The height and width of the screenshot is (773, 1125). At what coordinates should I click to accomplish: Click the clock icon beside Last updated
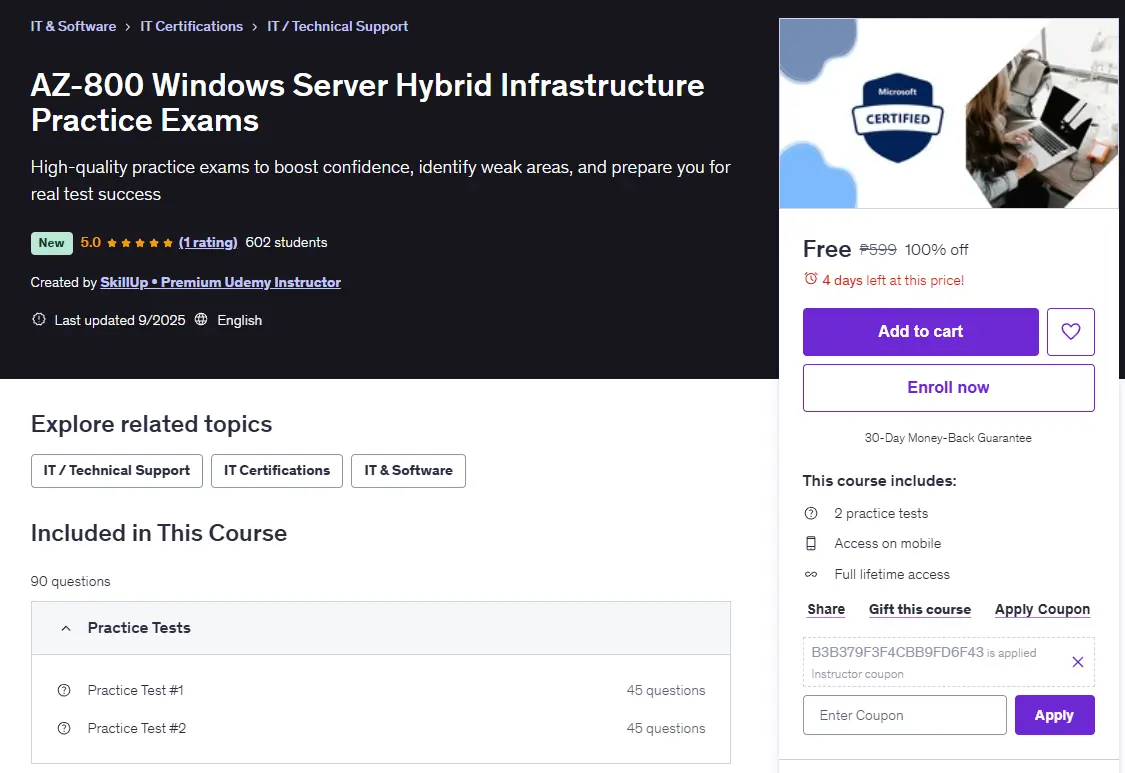(x=39, y=319)
